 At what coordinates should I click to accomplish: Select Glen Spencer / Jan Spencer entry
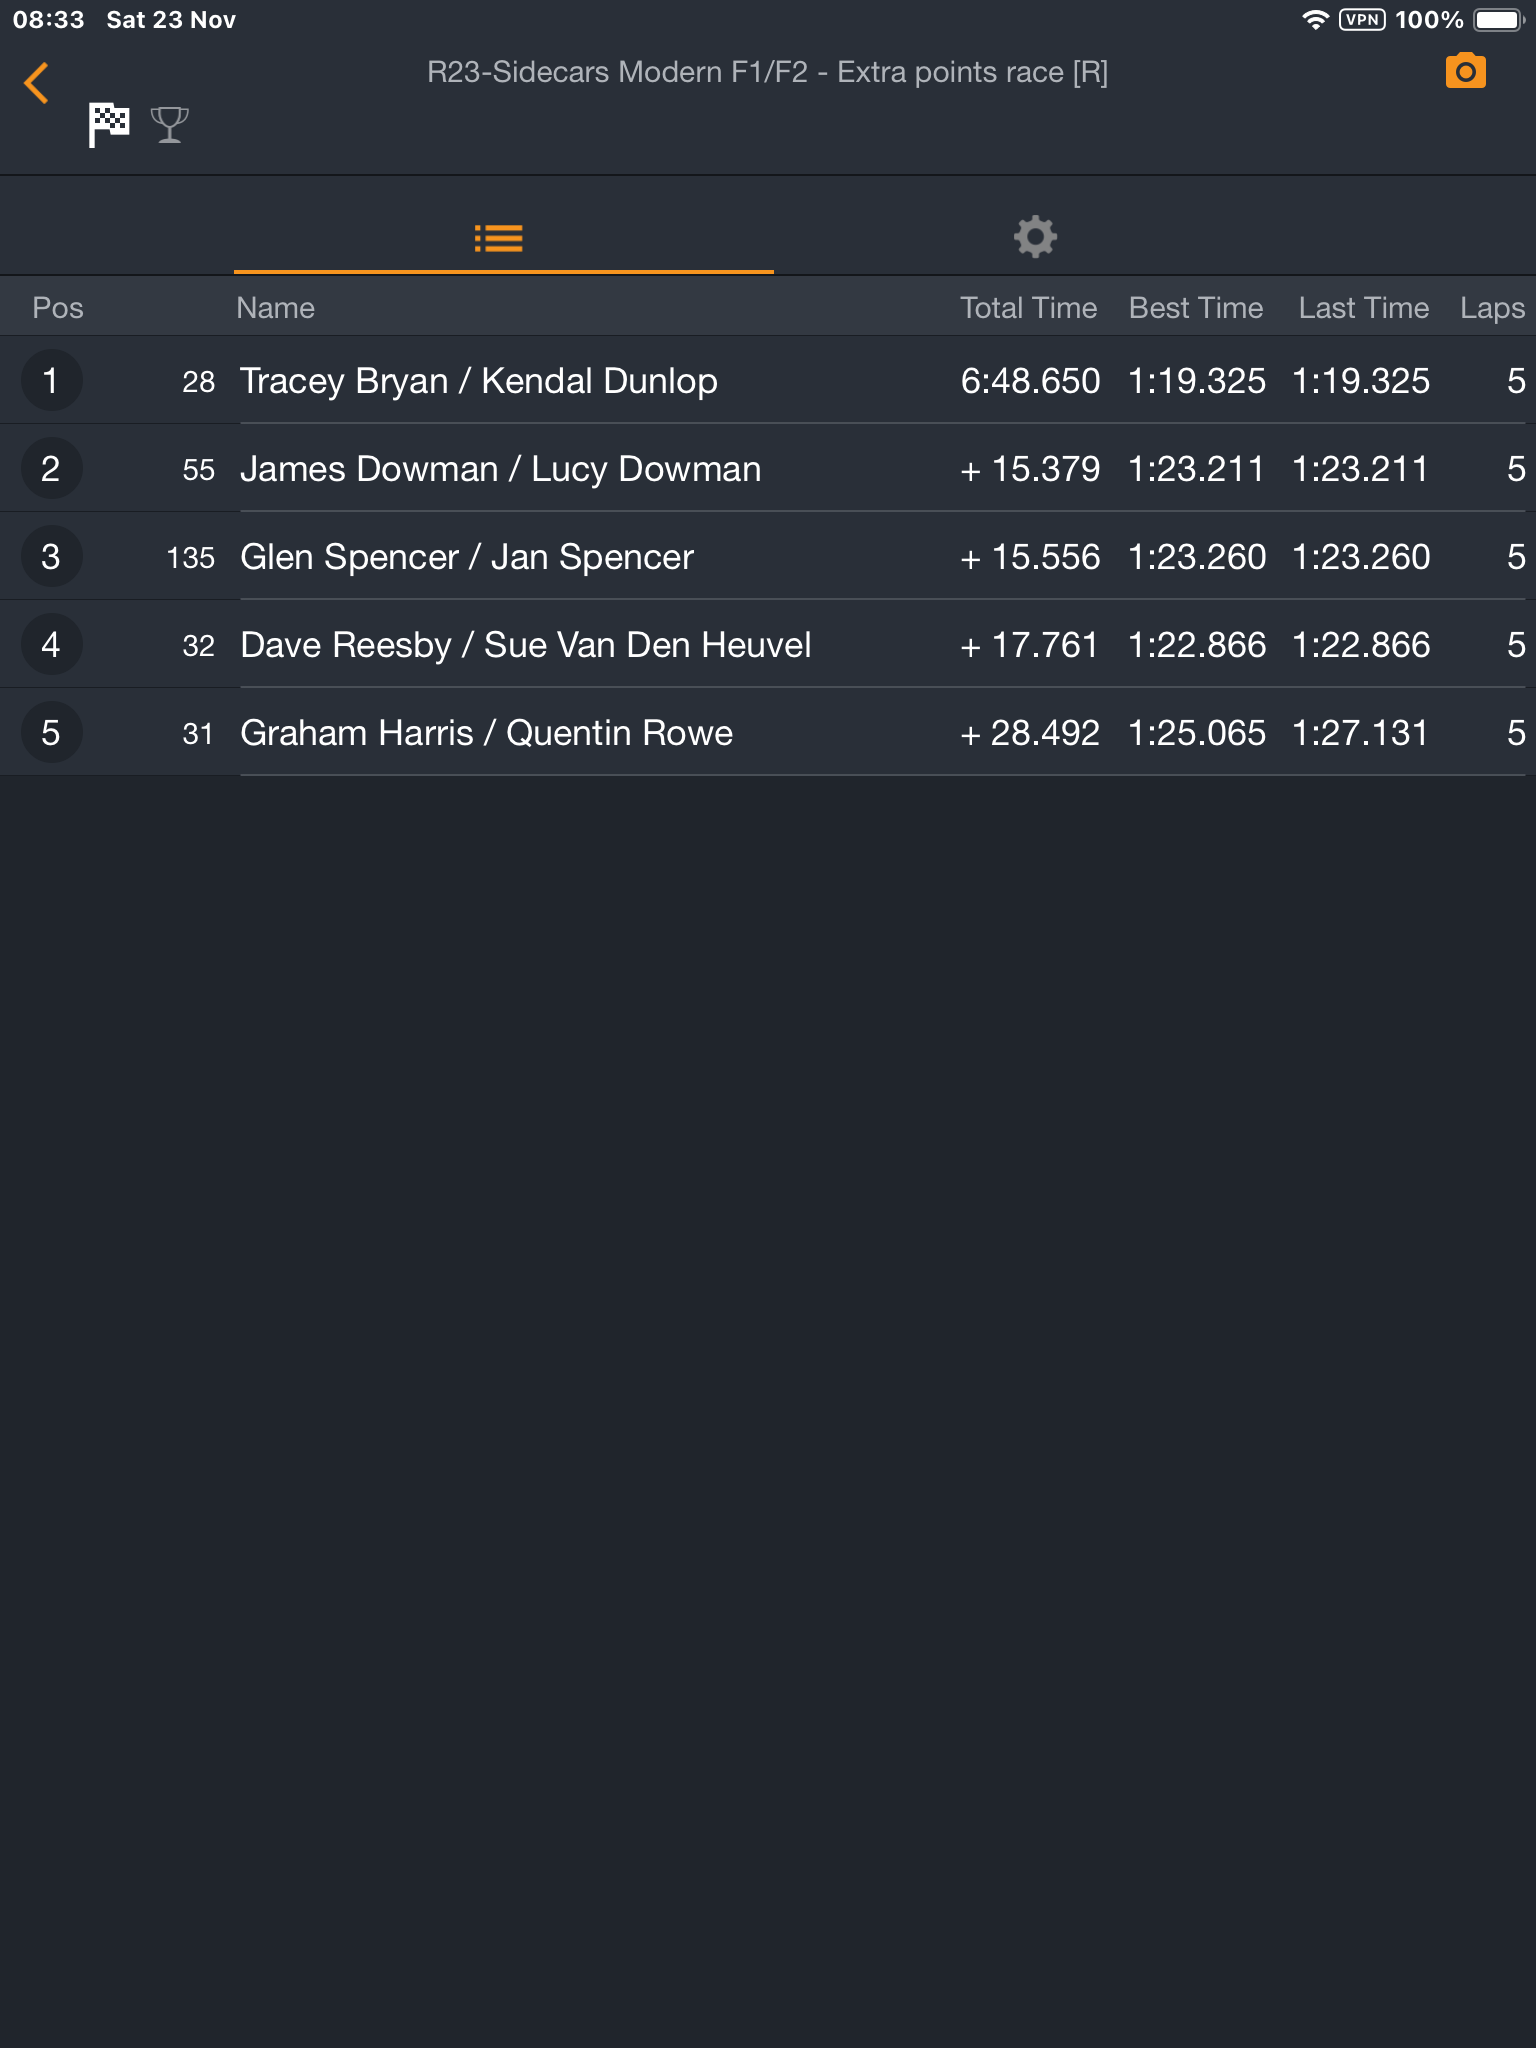tap(768, 556)
